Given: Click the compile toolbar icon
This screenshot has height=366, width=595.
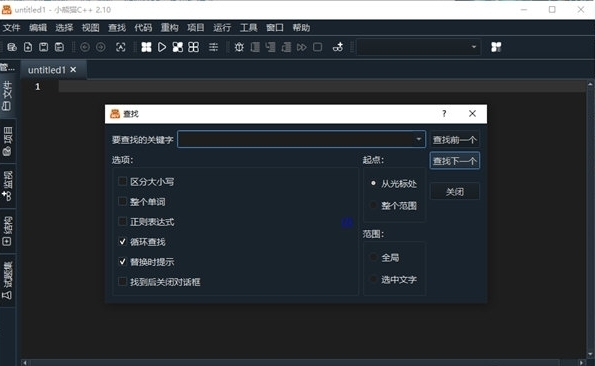Looking at the screenshot, I should (146, 47).
